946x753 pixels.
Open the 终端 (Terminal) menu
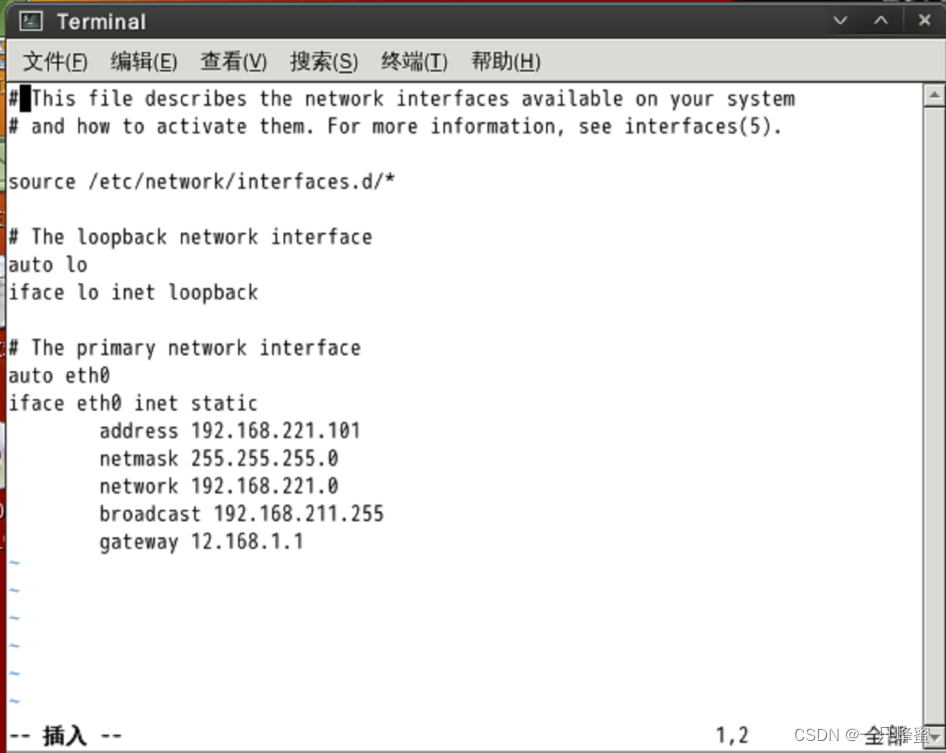pos(413,61)
